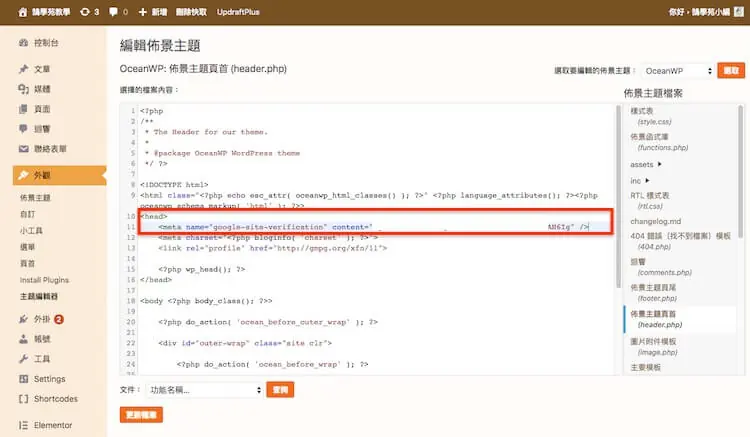Screen dimensions: 750x437
Task: Click the 你好 user greeting in admin bar
Action: pyautogui.click(x=699, y=12)
